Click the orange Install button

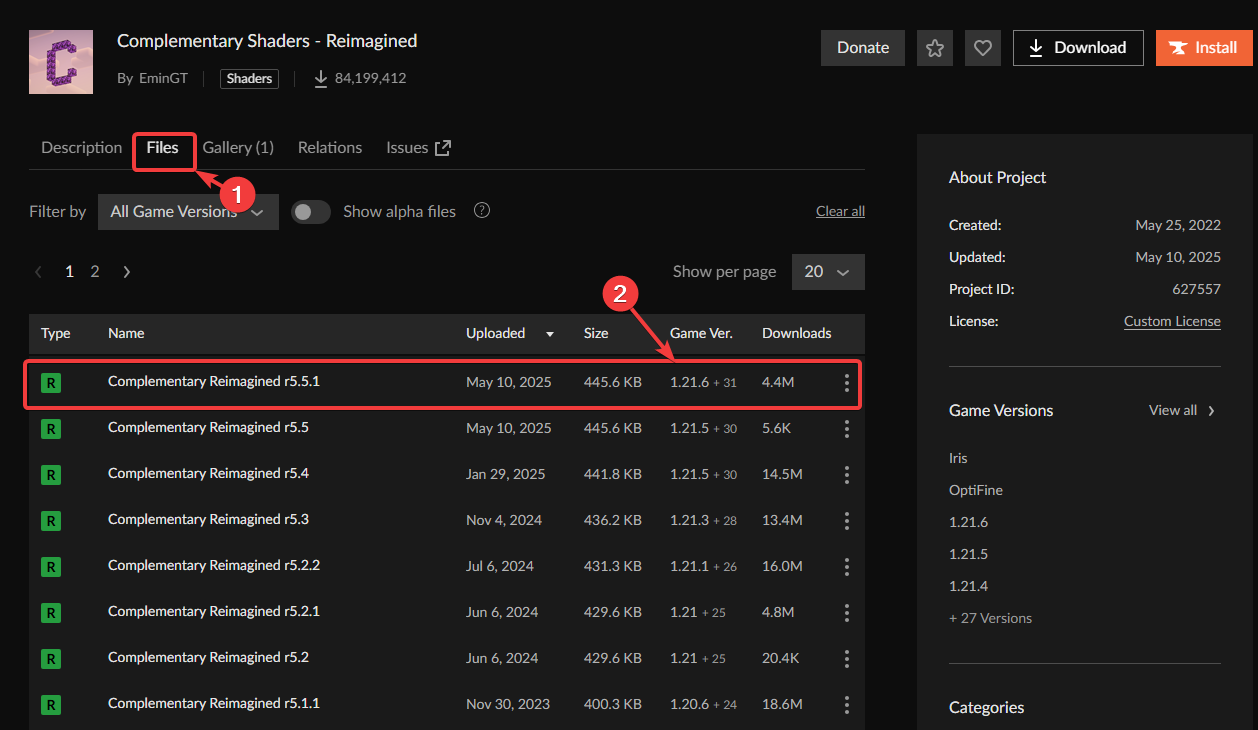1203,48
